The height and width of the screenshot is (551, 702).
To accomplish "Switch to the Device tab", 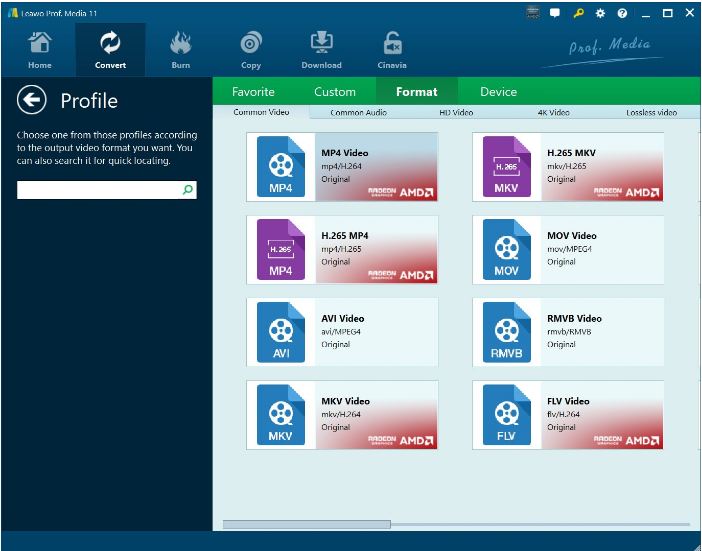I will click(498, 91).
